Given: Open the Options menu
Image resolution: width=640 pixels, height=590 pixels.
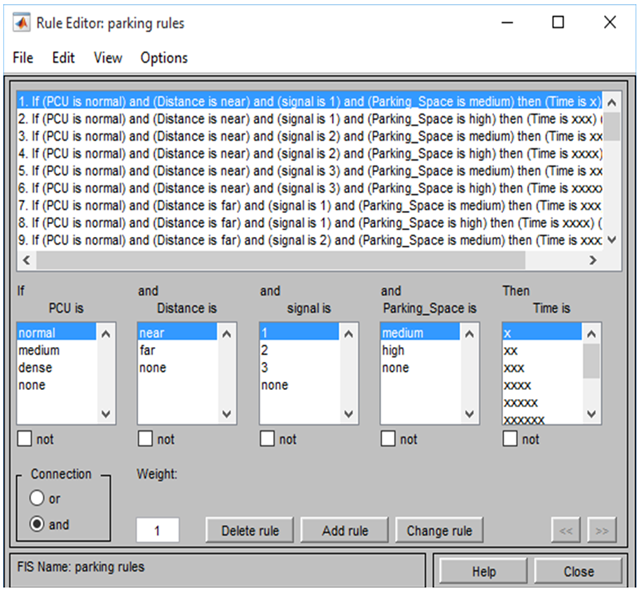Looking at the screenshot, I should [x=164, y=58].
